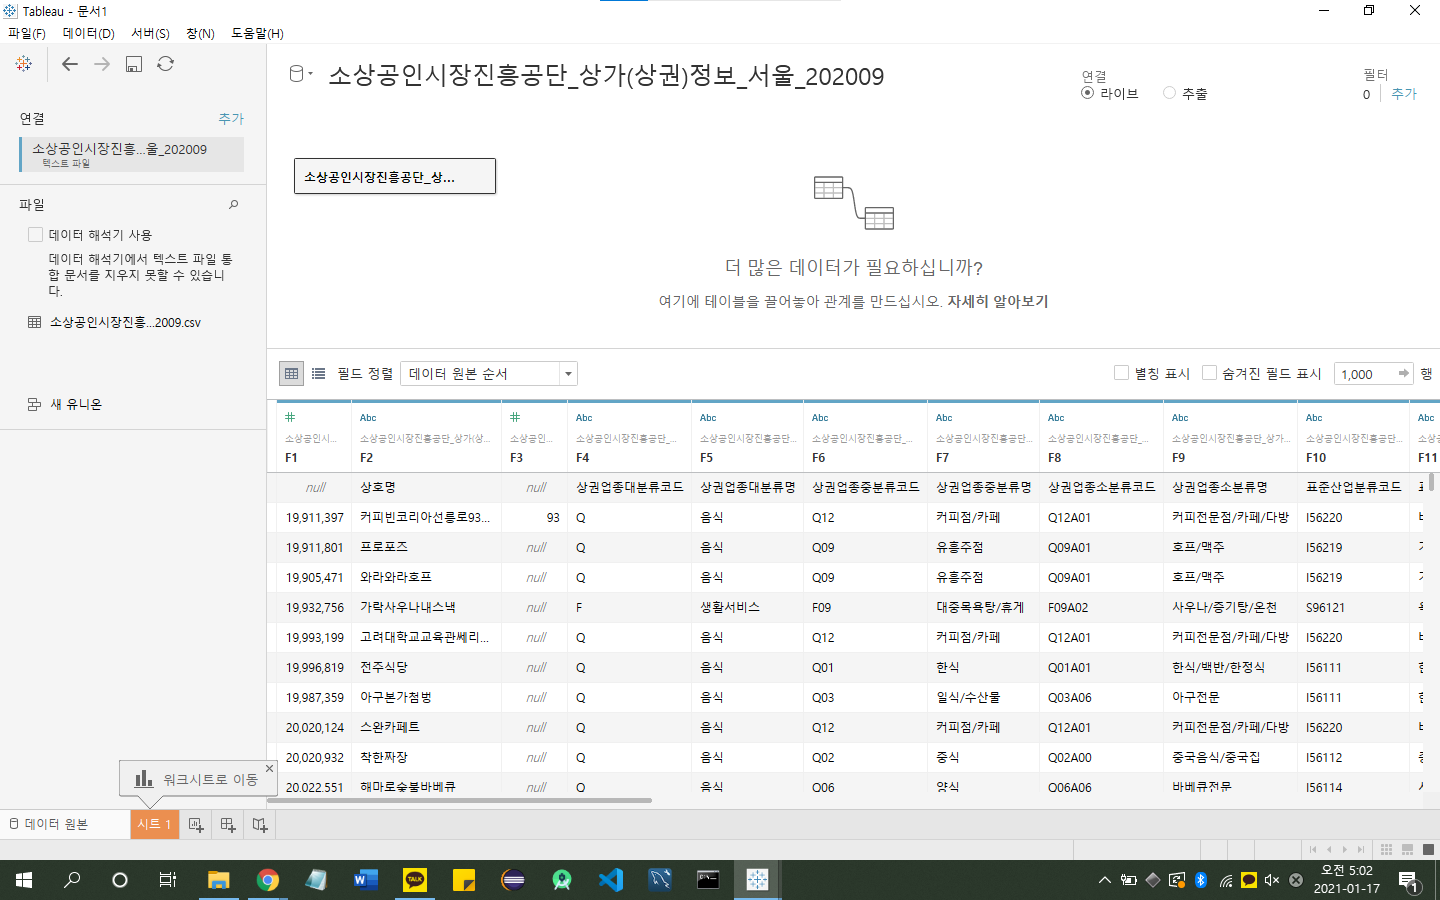This screenshot has width=1440, height=900.
Task: Change F1 number data type icon
Action: (290, 418)
